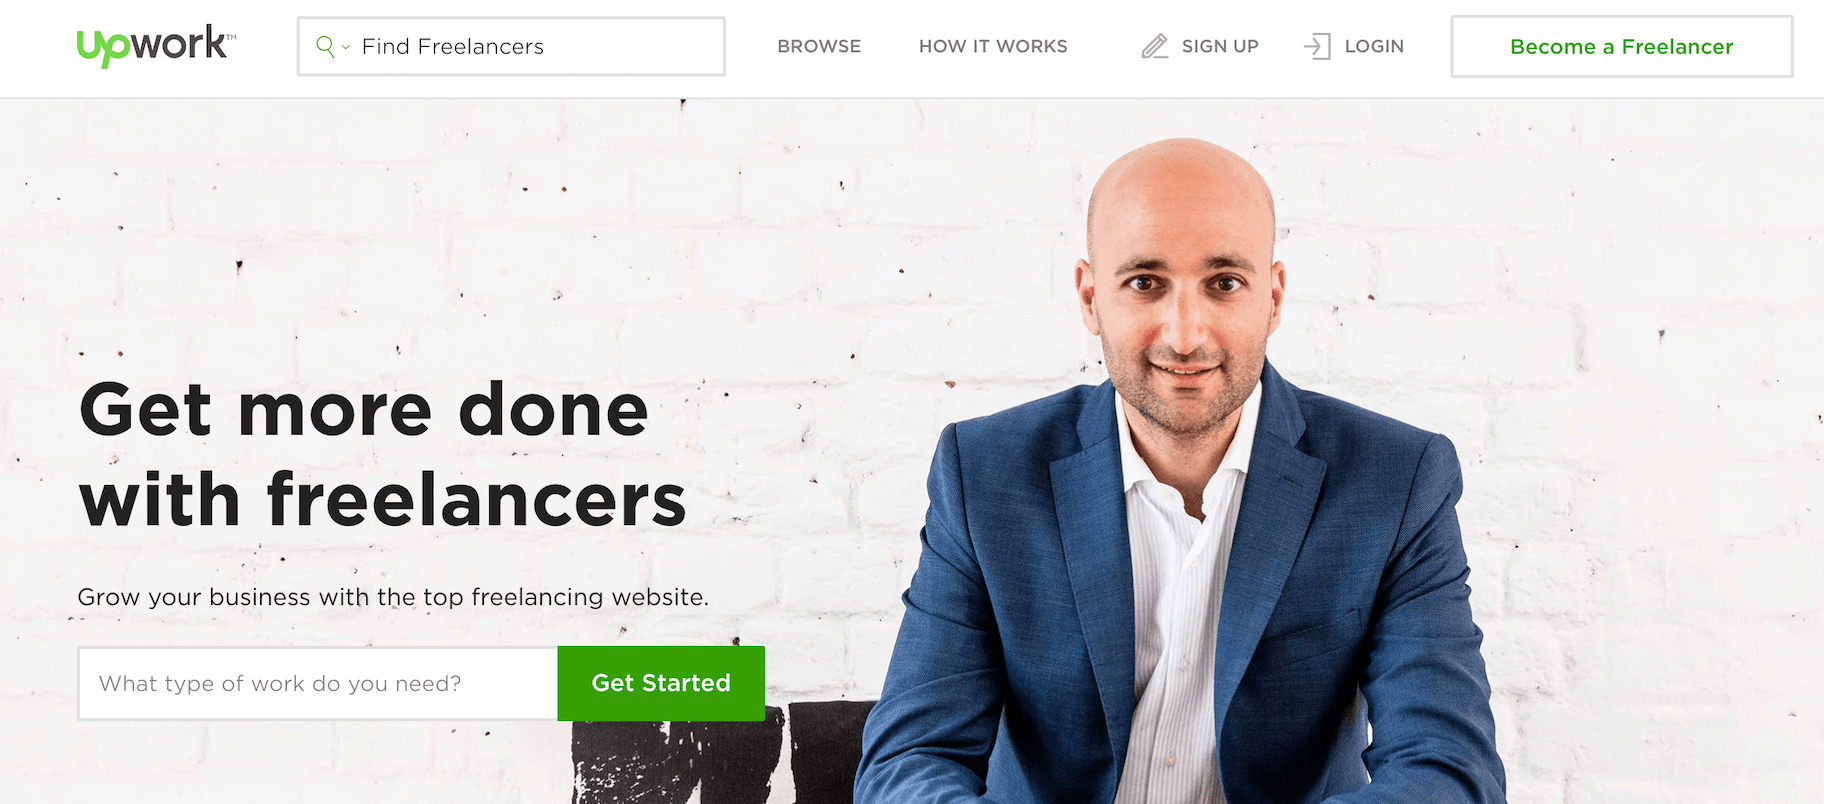
Task: Click the man's photo in the hero banner
Action: [1180, 470]
